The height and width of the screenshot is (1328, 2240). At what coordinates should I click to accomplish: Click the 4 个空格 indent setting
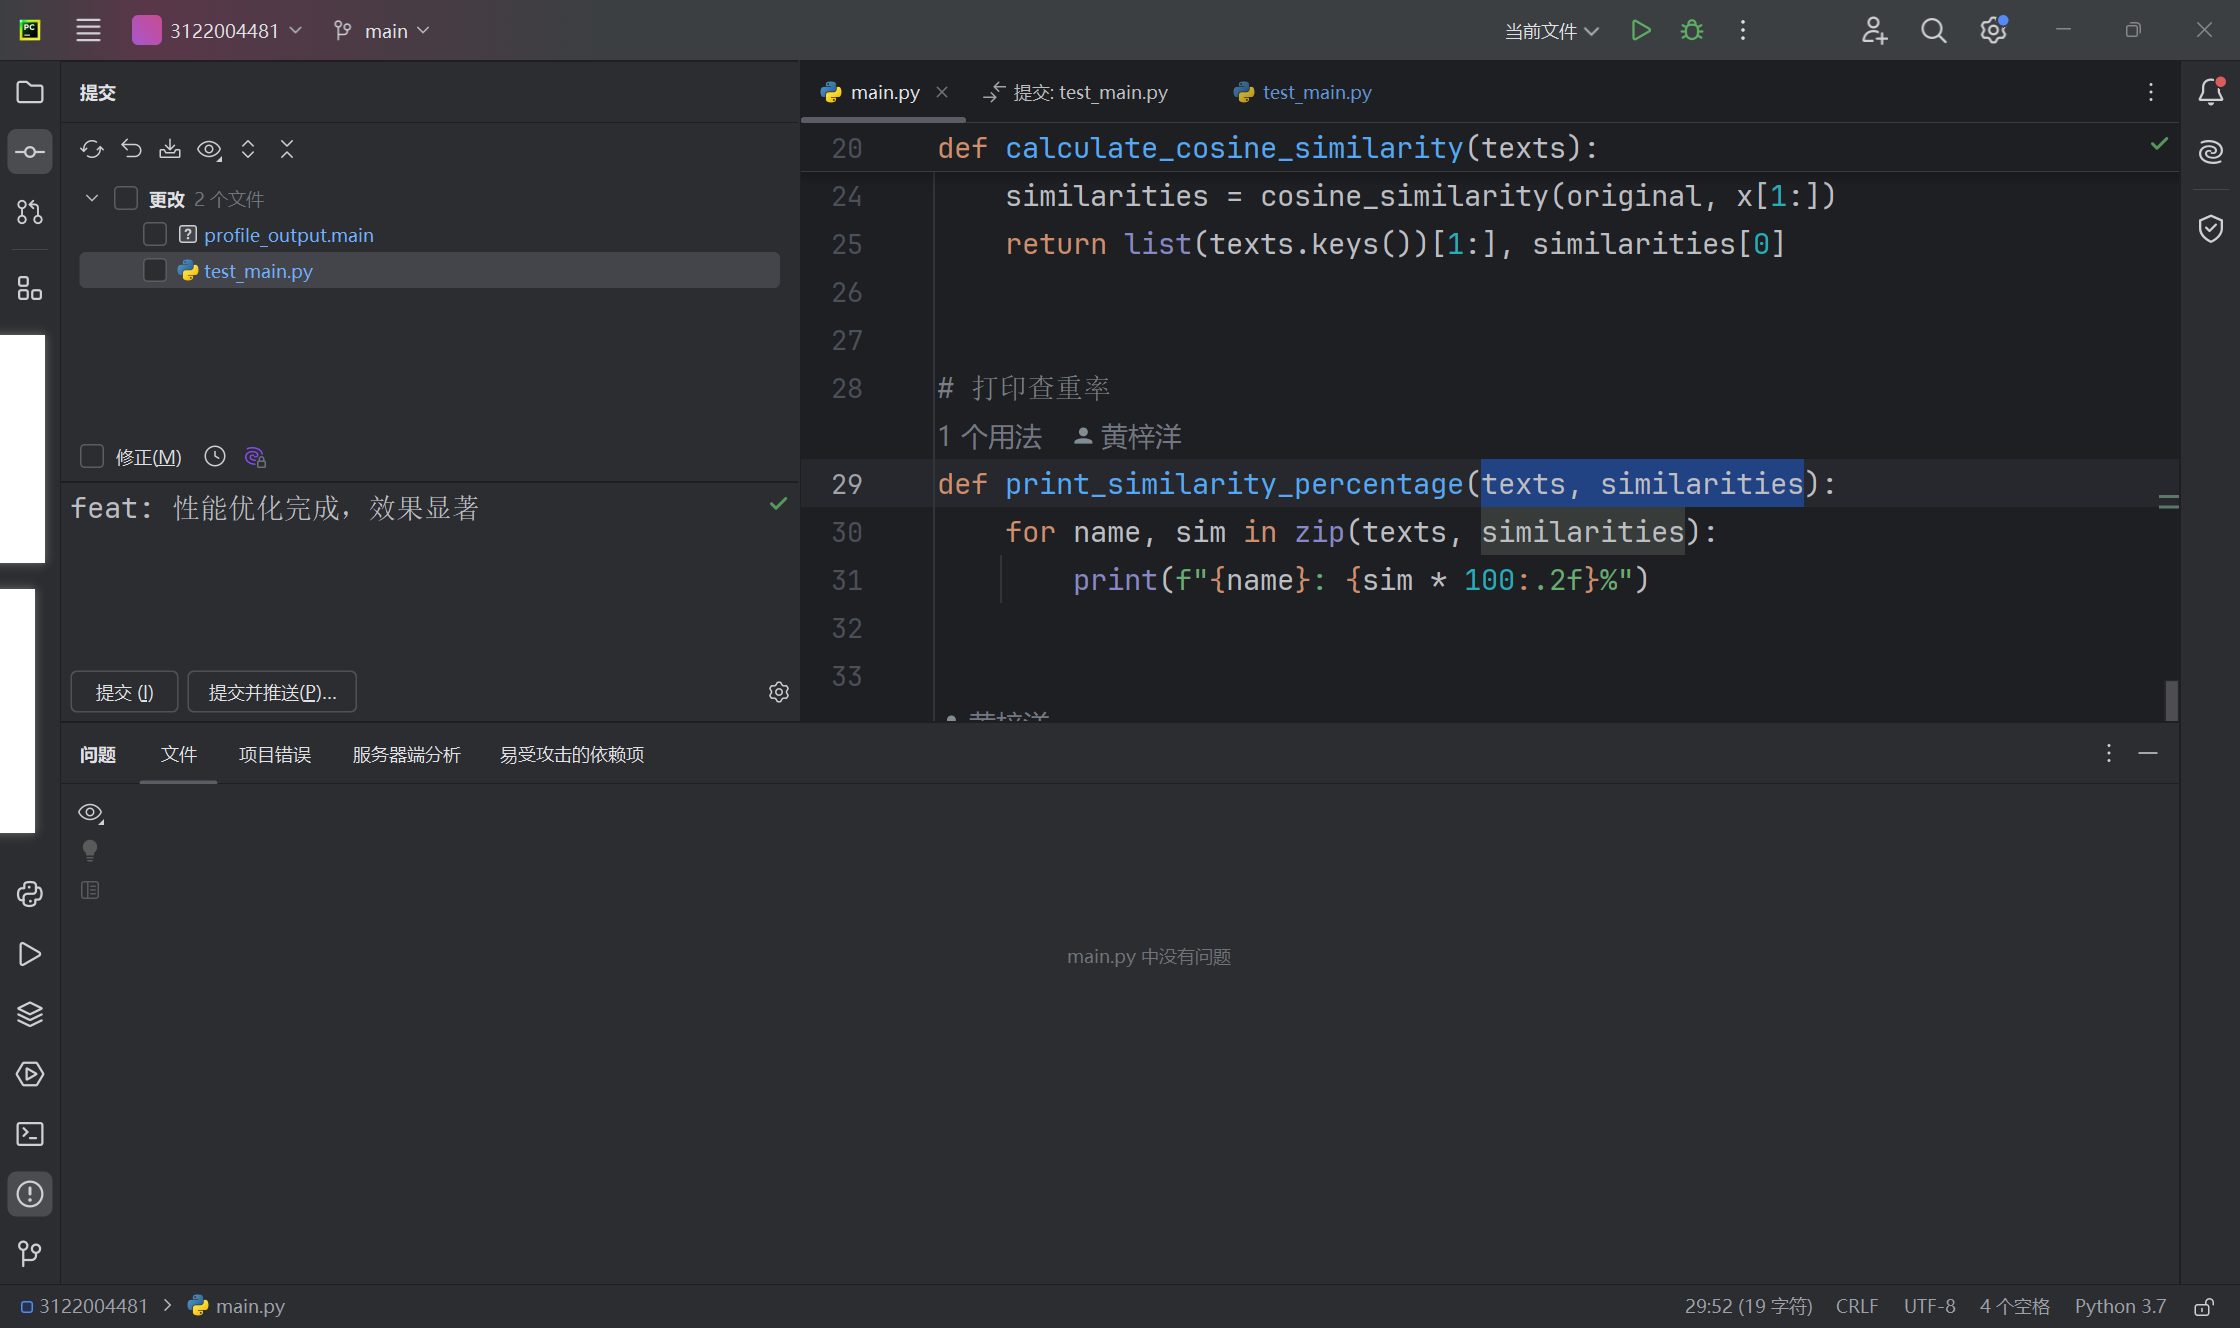[x=2015, y=1306]
